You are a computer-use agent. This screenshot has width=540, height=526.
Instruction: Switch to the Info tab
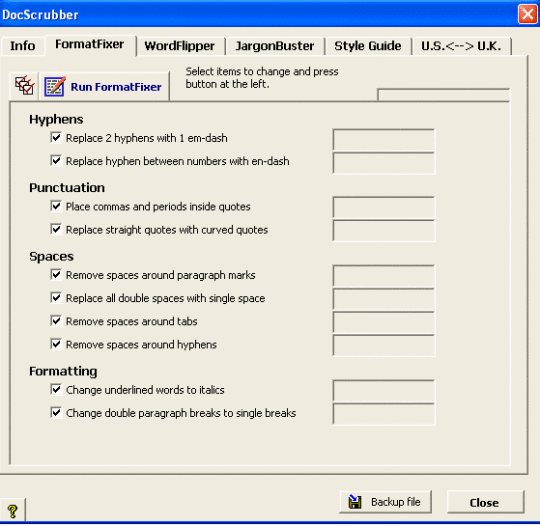23,46
